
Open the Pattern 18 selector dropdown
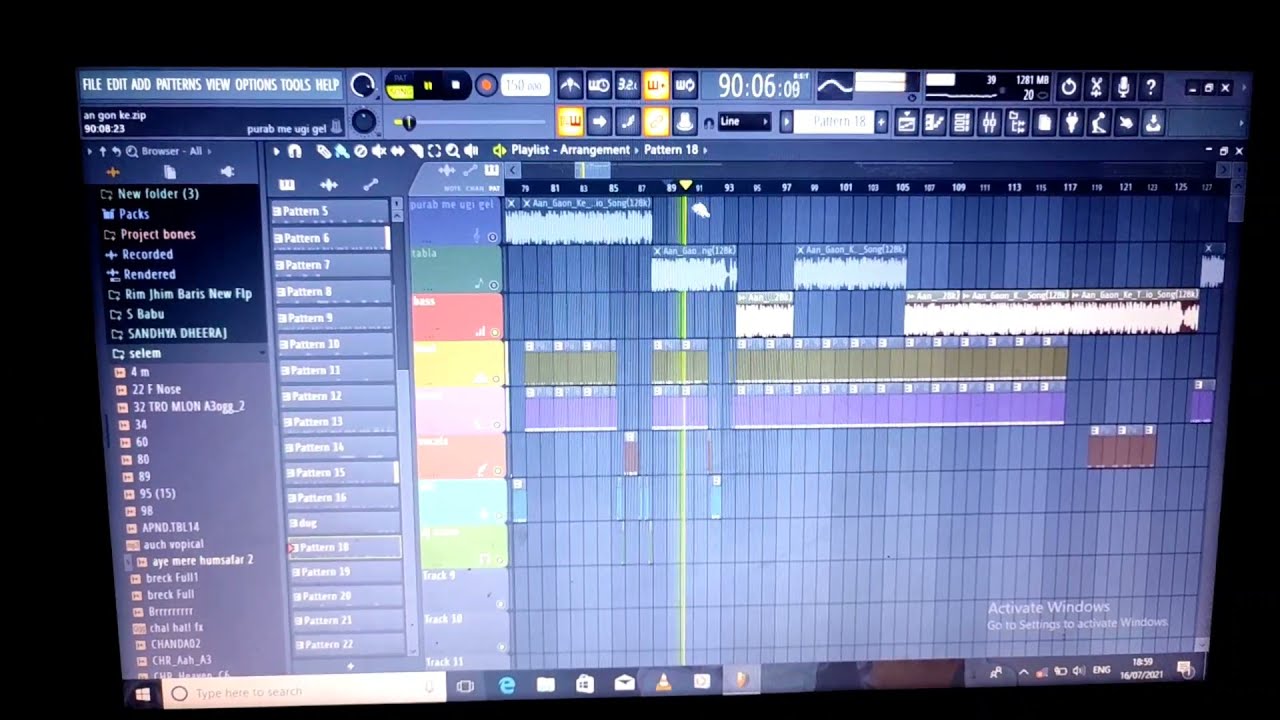tap(833, 122)
